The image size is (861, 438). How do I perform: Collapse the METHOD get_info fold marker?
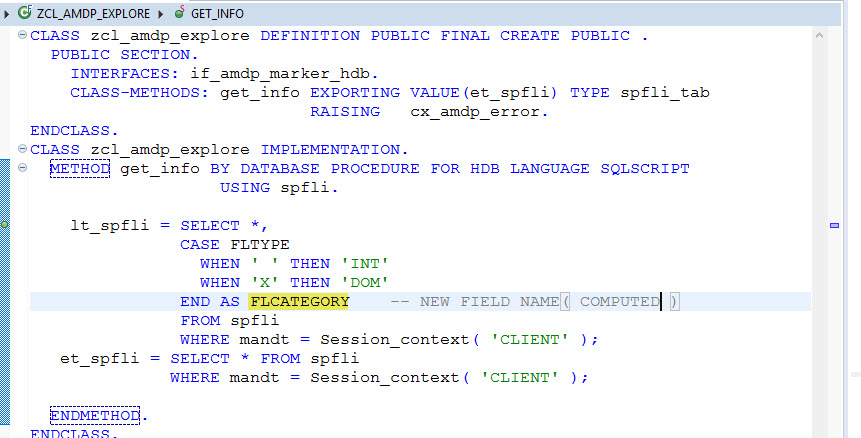(x=23, y=167)
